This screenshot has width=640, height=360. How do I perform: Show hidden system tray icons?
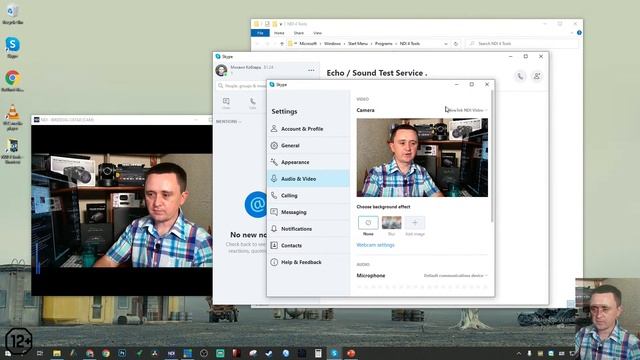pos(519,353)
